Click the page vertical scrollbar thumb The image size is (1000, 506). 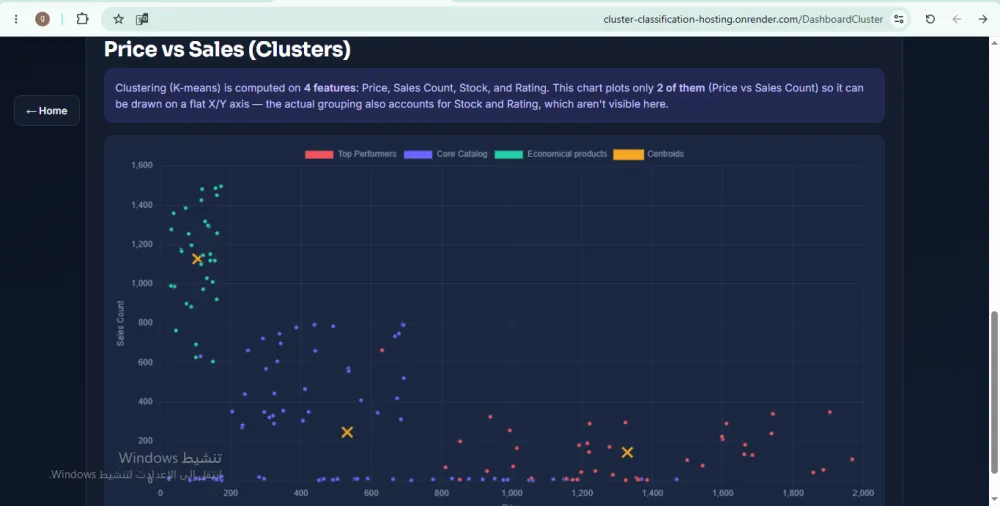(994, 392)
